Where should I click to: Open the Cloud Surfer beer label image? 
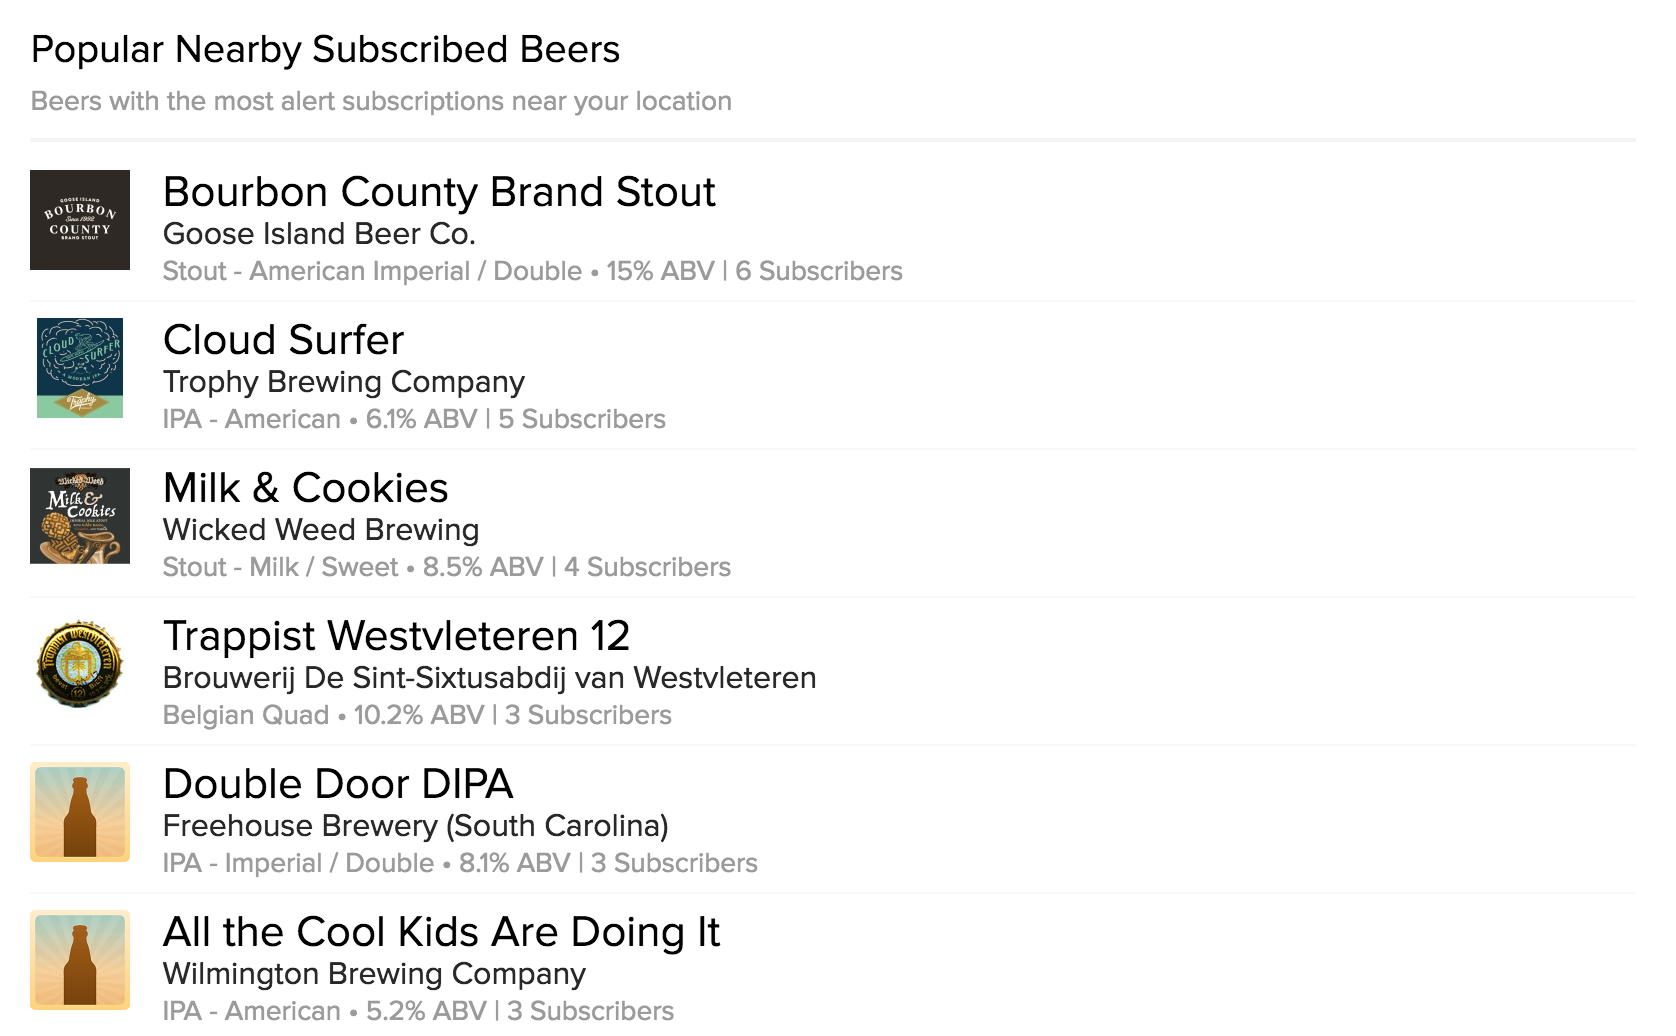[80, 368]
